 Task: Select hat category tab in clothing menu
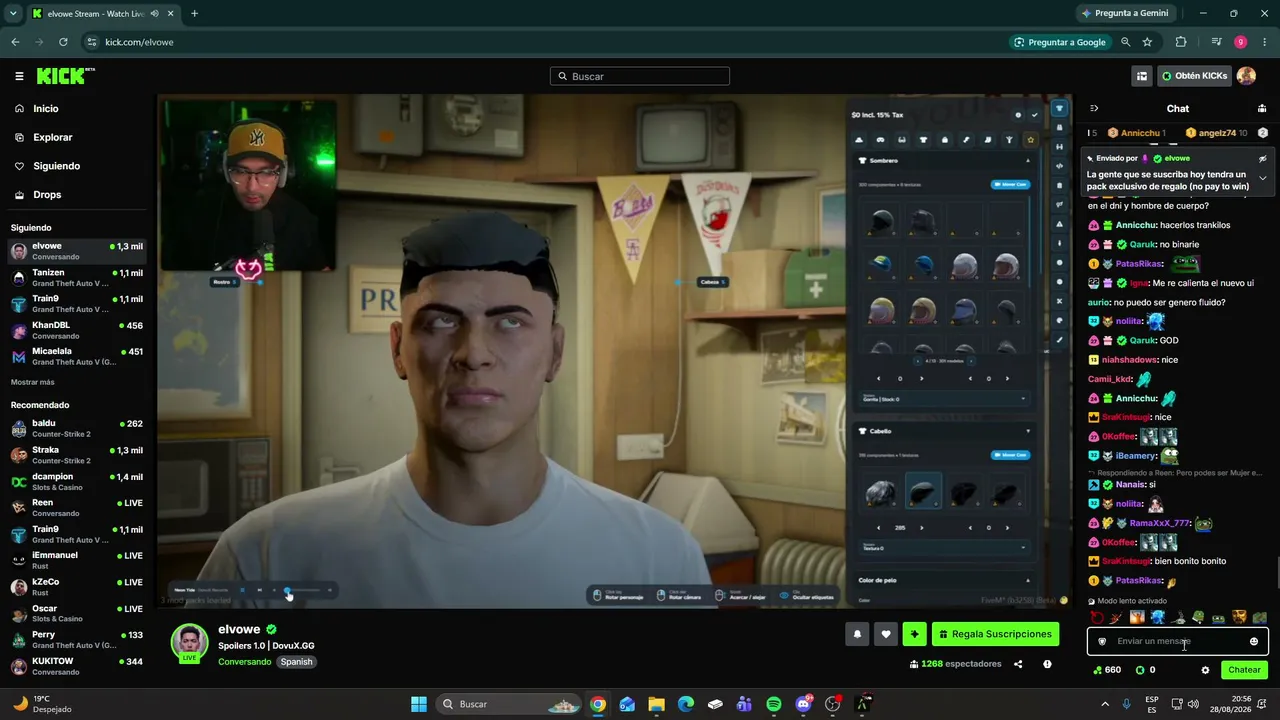[x=859, y=140]
